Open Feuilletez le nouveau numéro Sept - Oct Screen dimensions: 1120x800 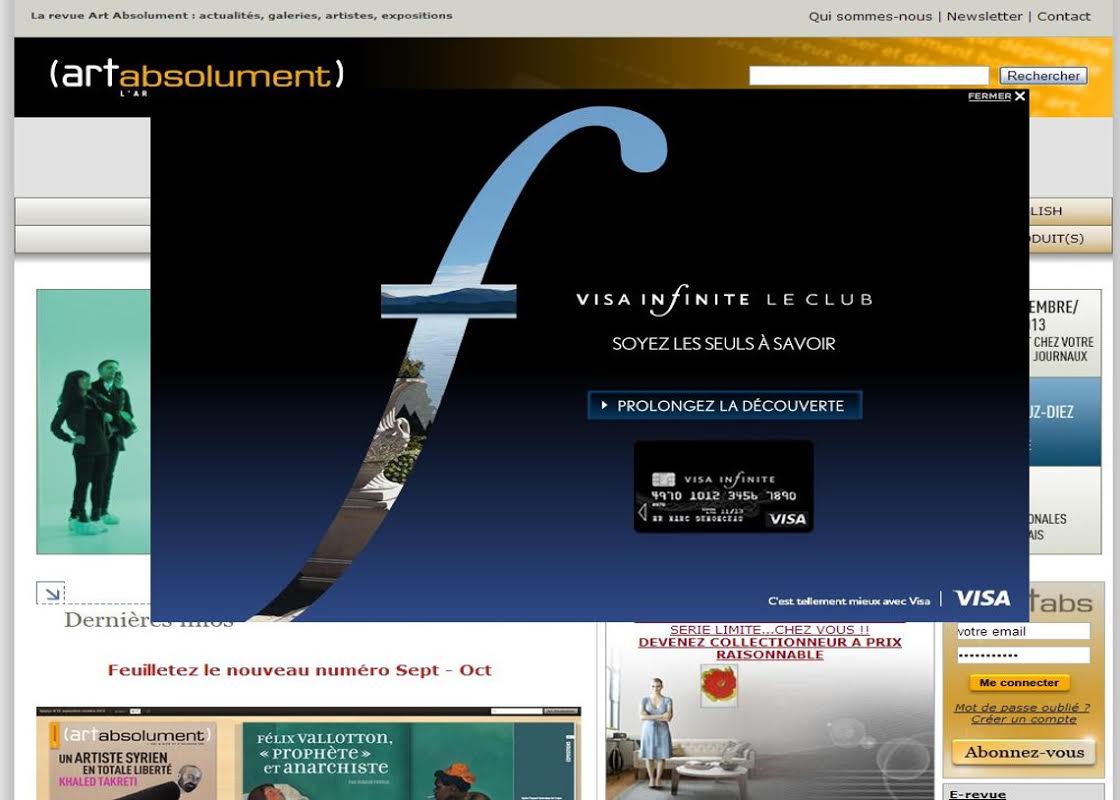[x=300, y=670]
